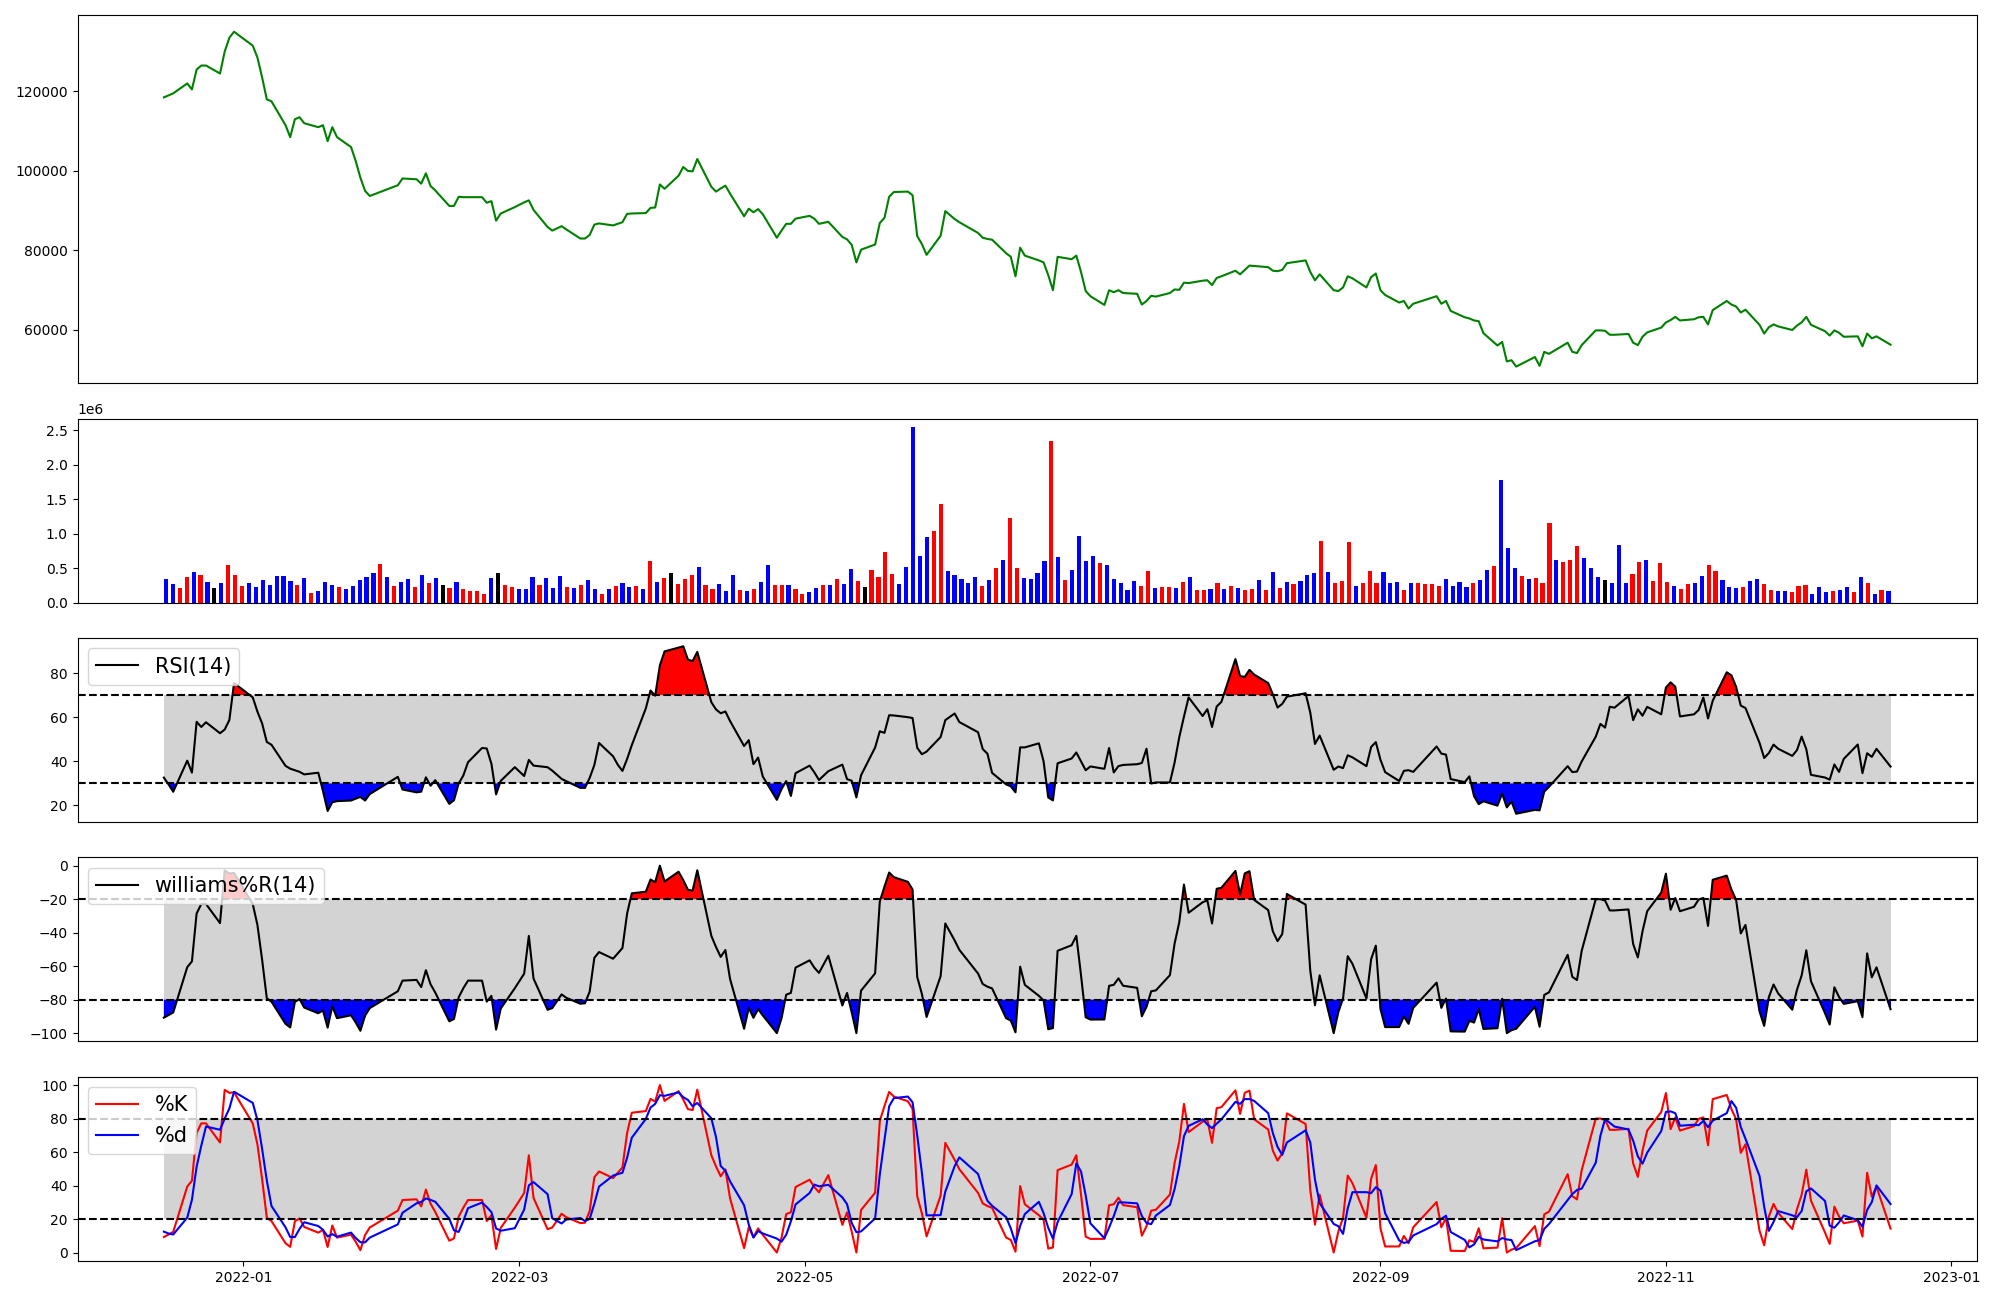This screenshot has height=1300, width=2000.
Task: Click the 1.5 volume axis label
Action: pos(57,500)
